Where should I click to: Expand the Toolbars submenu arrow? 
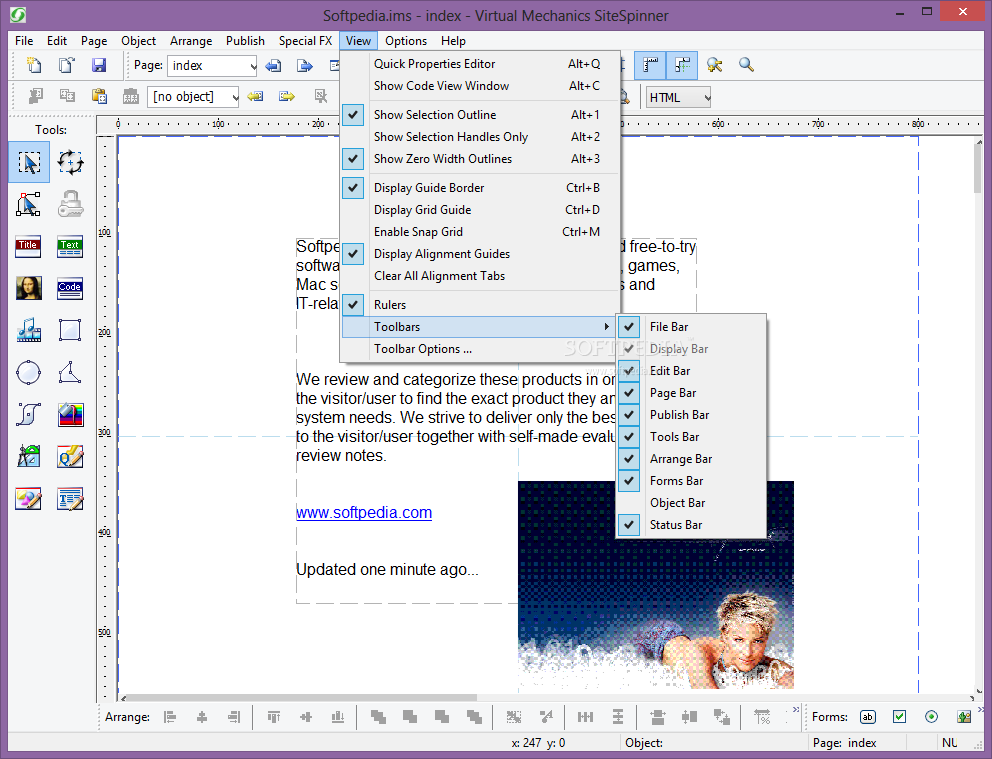pyautogui.click(x=606, y=327)
